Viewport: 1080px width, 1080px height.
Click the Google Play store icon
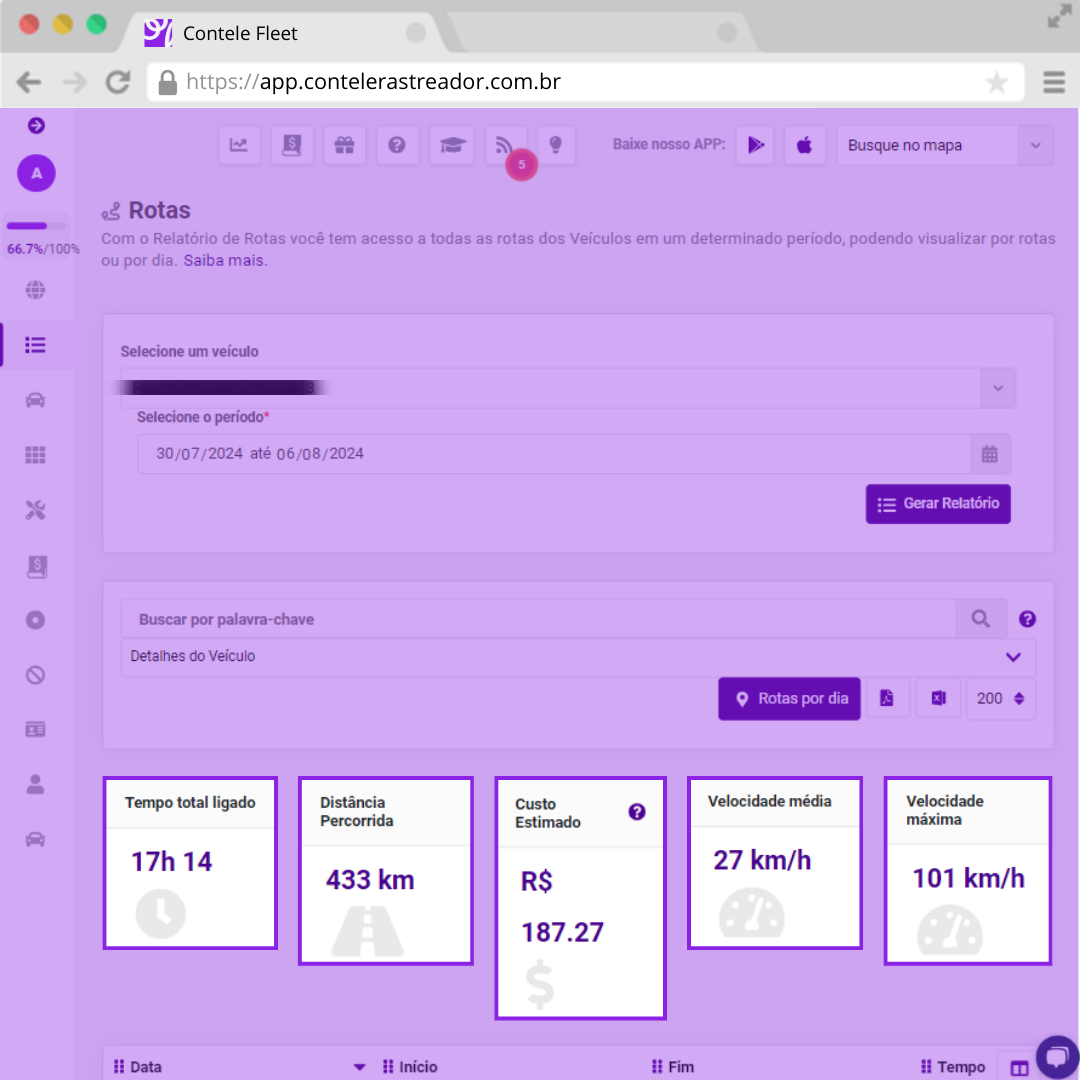coord(756,145)
